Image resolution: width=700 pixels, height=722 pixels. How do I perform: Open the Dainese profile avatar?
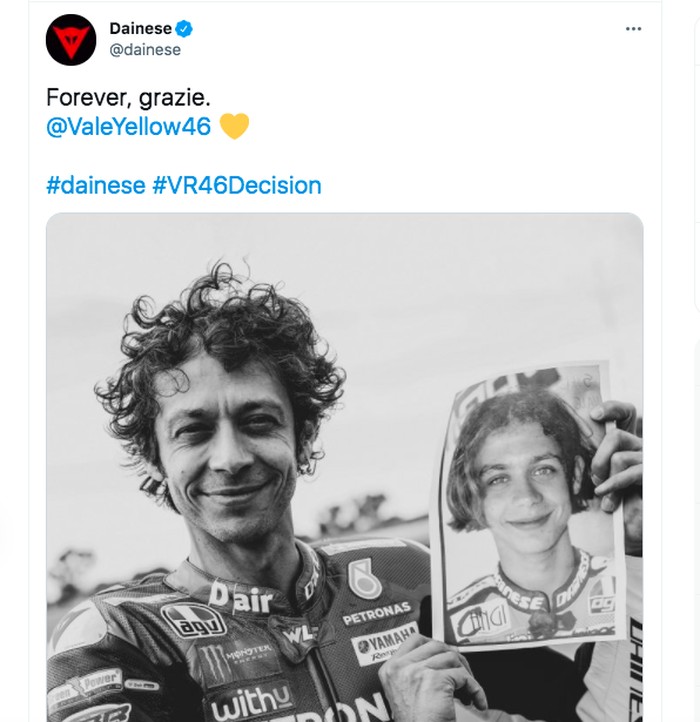click(71, 40)
